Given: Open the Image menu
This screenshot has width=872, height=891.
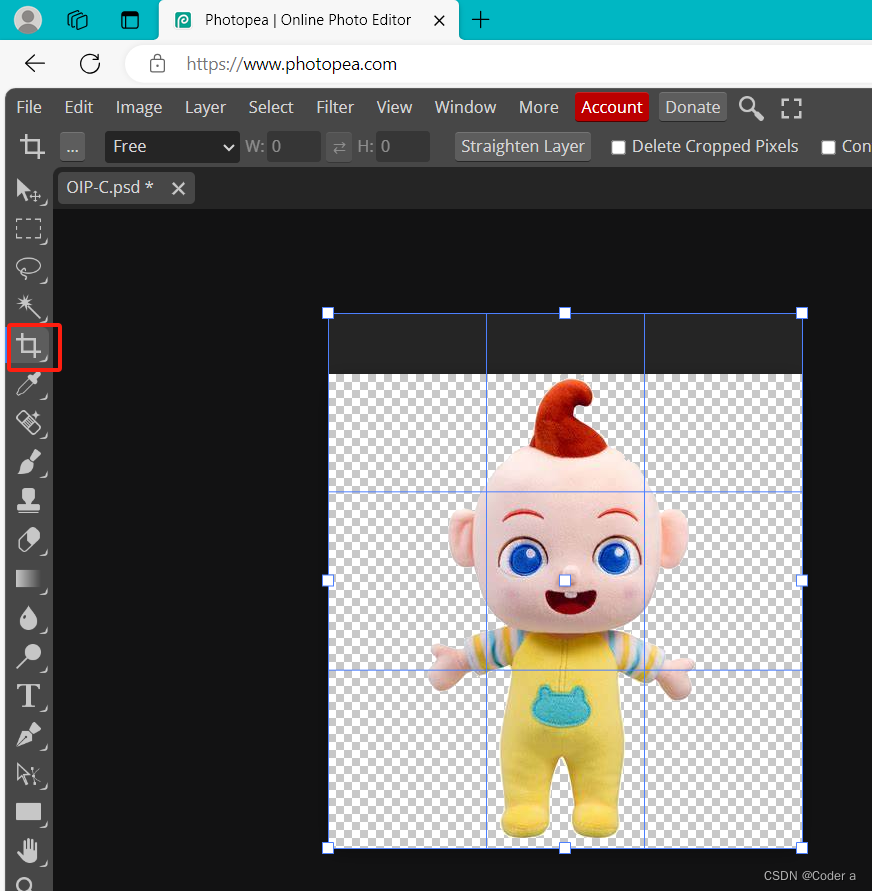Looking at the screenshot, I should point(139,107).
